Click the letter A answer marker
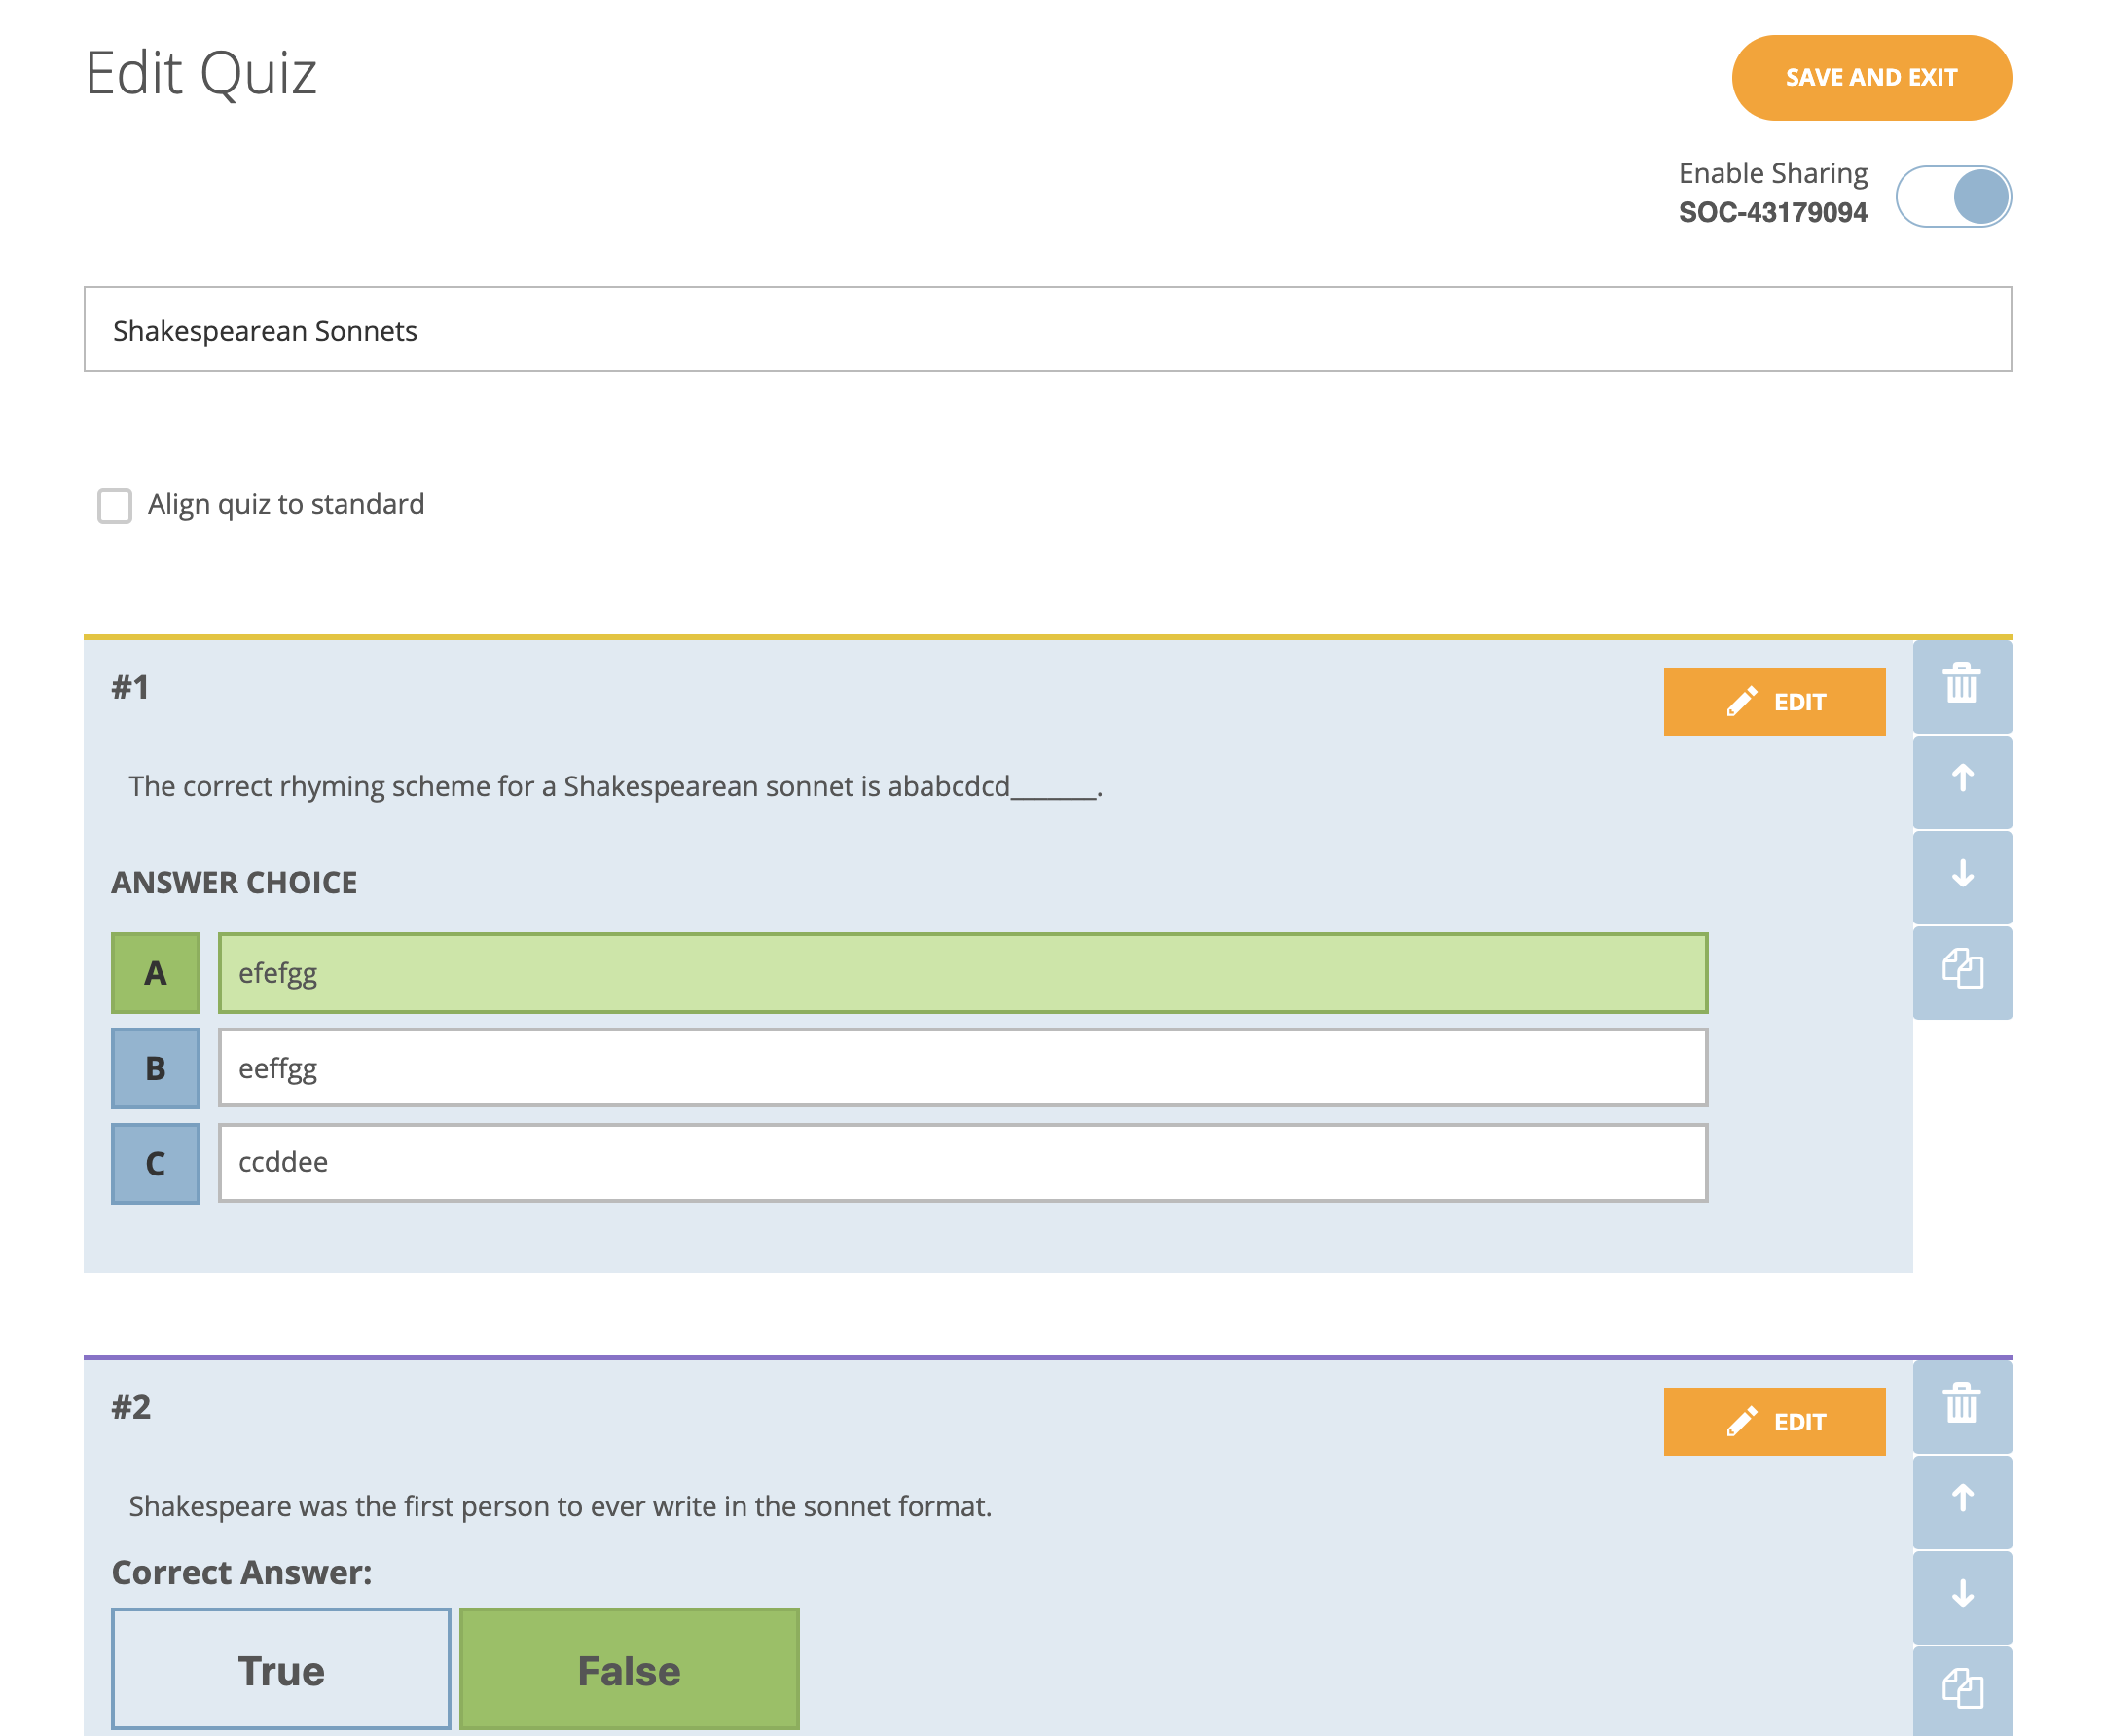The height and width of the screenshot is (1736, 2104). pos(155,972)
